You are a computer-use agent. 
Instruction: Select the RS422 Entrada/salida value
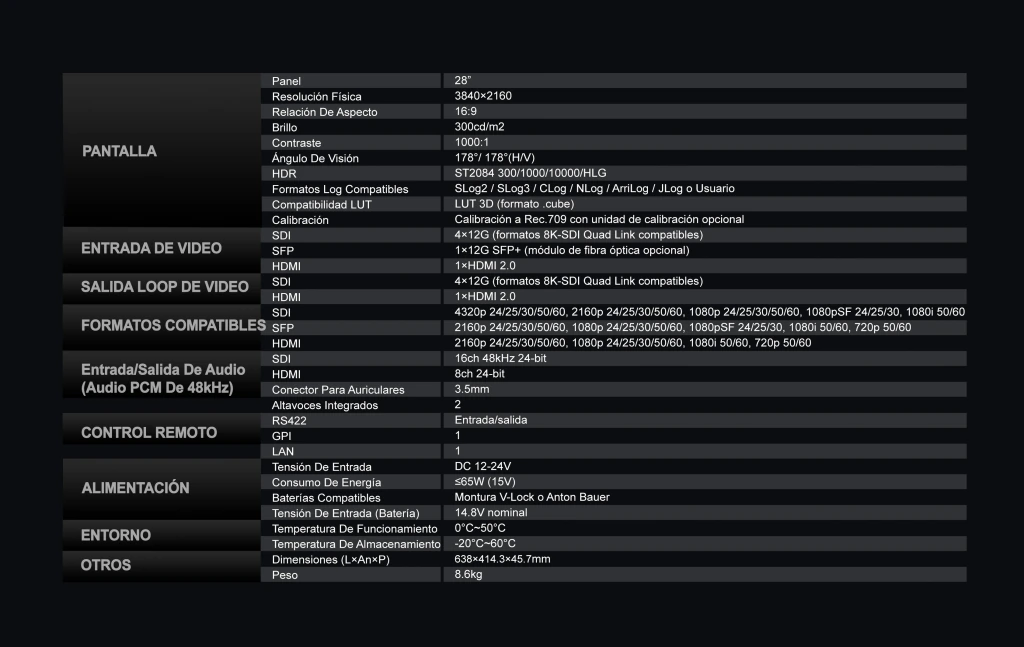pos(491,420)
